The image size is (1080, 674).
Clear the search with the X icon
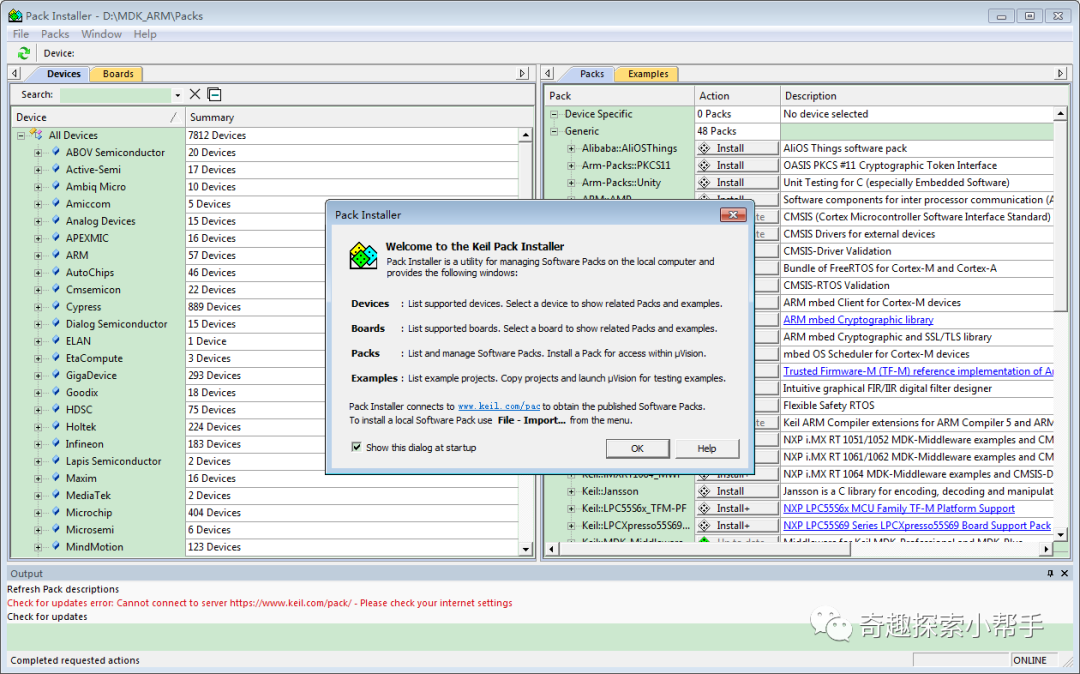(x=195, y=94)
